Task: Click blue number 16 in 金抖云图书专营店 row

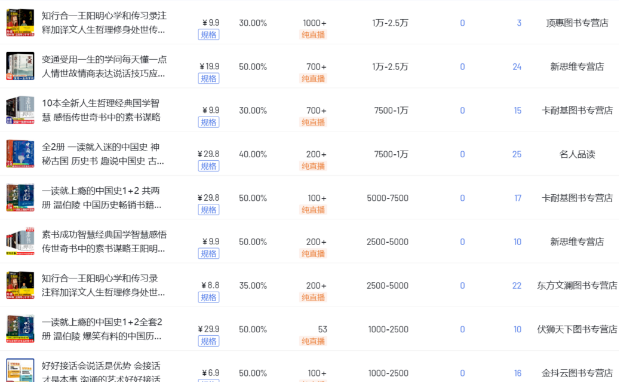Action: click(518, 373)
